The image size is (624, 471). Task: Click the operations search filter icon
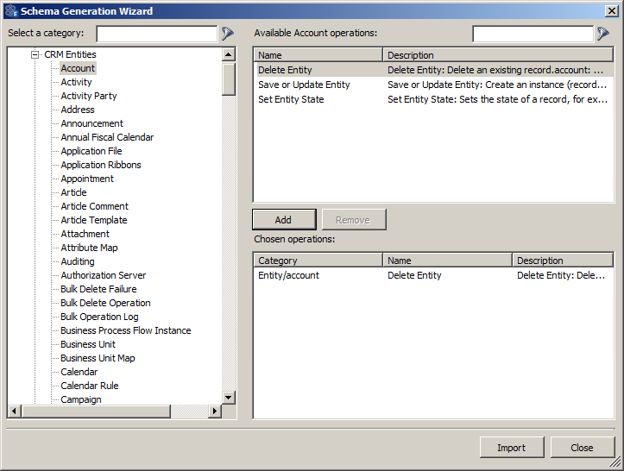(x=603, y=33)
